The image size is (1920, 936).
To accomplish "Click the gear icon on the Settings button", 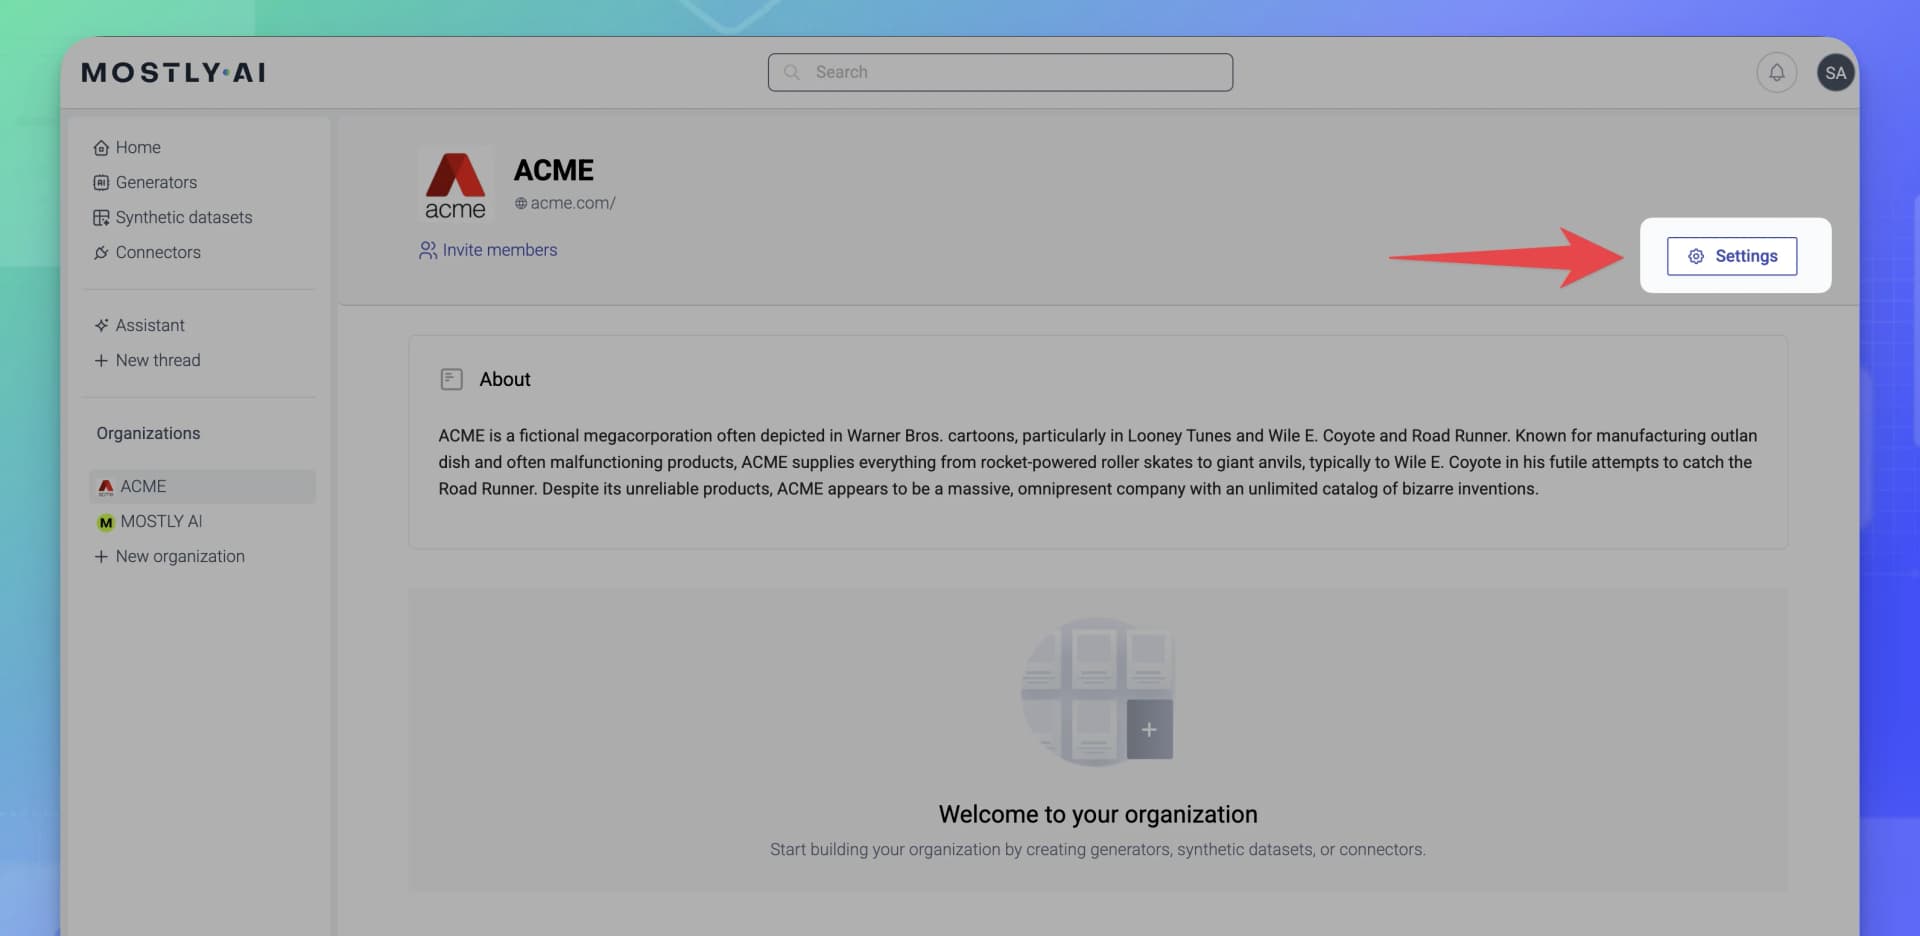I will click(x=1696, y=256).
